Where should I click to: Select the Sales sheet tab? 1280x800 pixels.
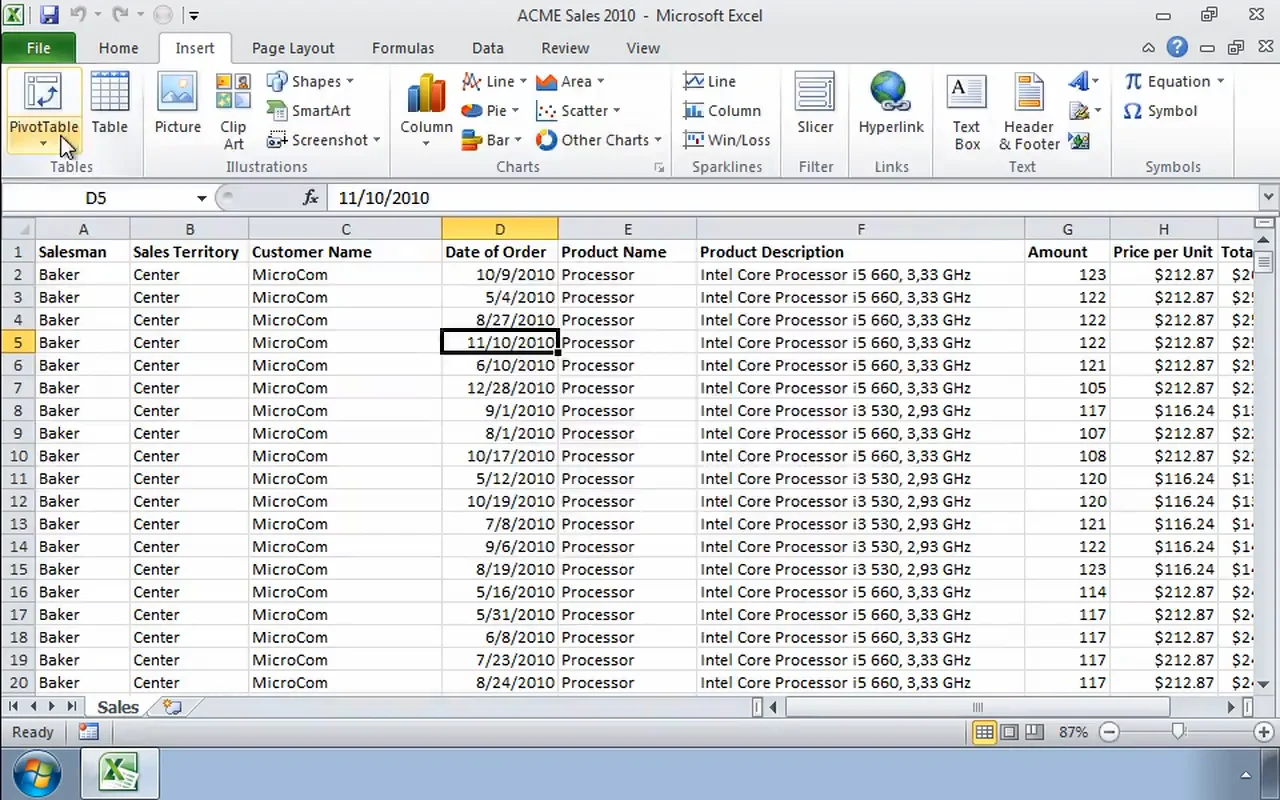tap(117, 707)
